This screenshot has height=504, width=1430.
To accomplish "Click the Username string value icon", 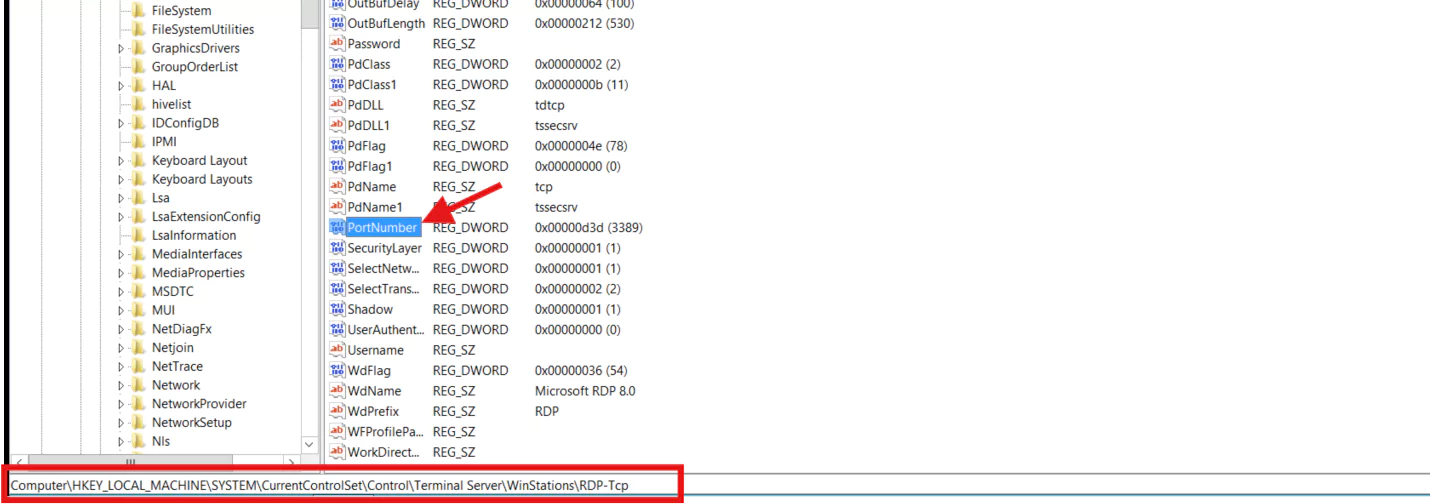I will pyautogui.click(x=337, y=350).
